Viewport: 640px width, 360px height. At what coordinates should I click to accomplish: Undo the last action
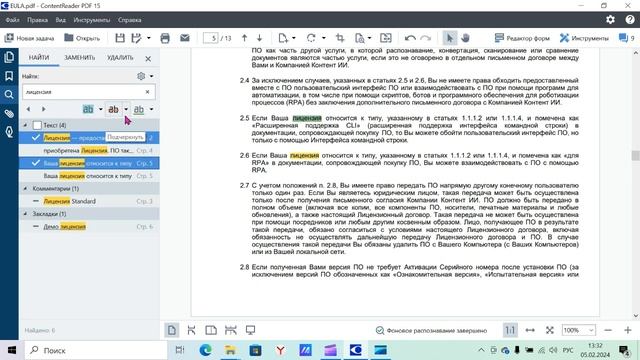410,38
